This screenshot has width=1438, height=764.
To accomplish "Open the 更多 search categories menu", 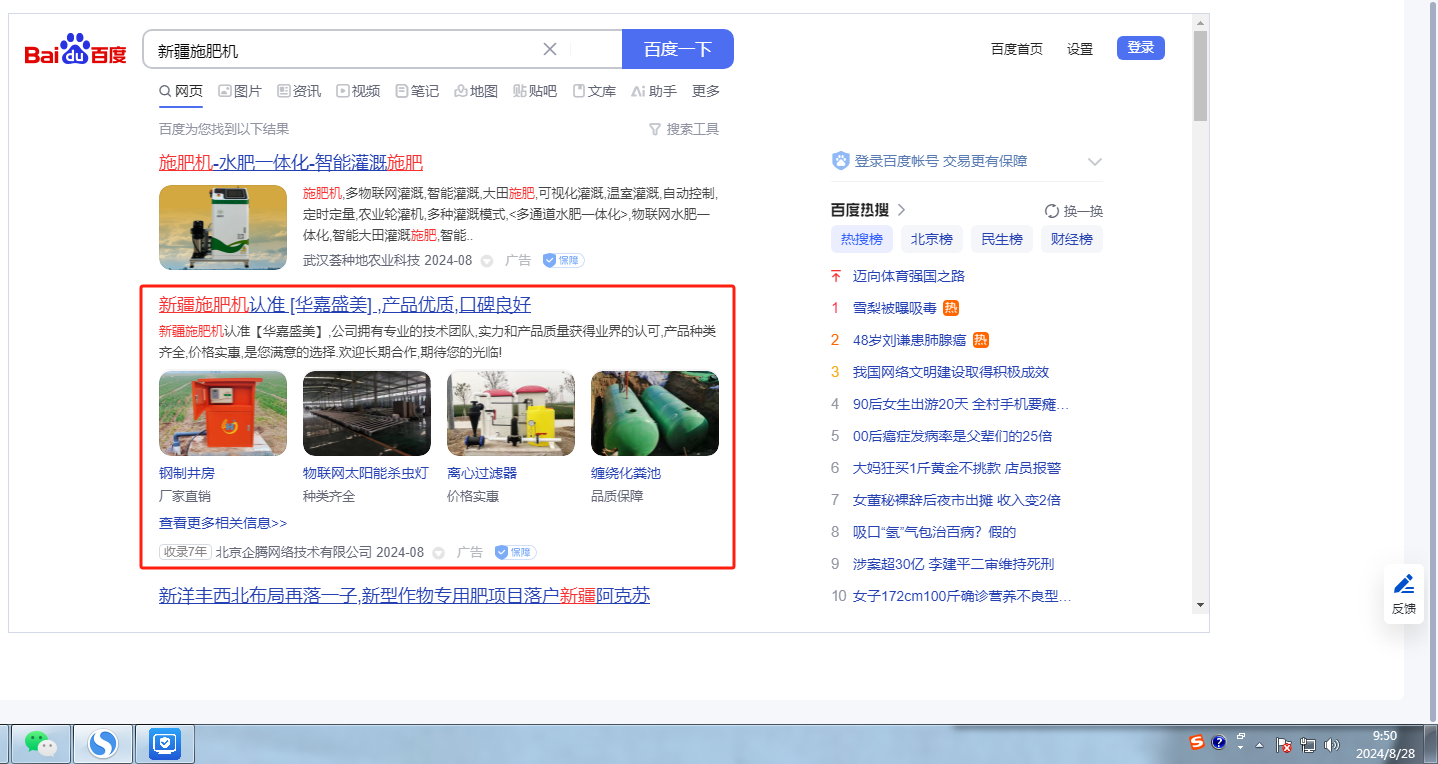I will point(706,91).
